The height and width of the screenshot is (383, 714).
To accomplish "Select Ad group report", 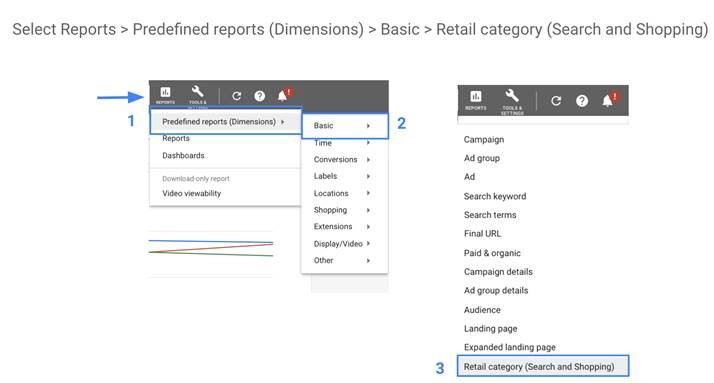I will coord(482,158).
